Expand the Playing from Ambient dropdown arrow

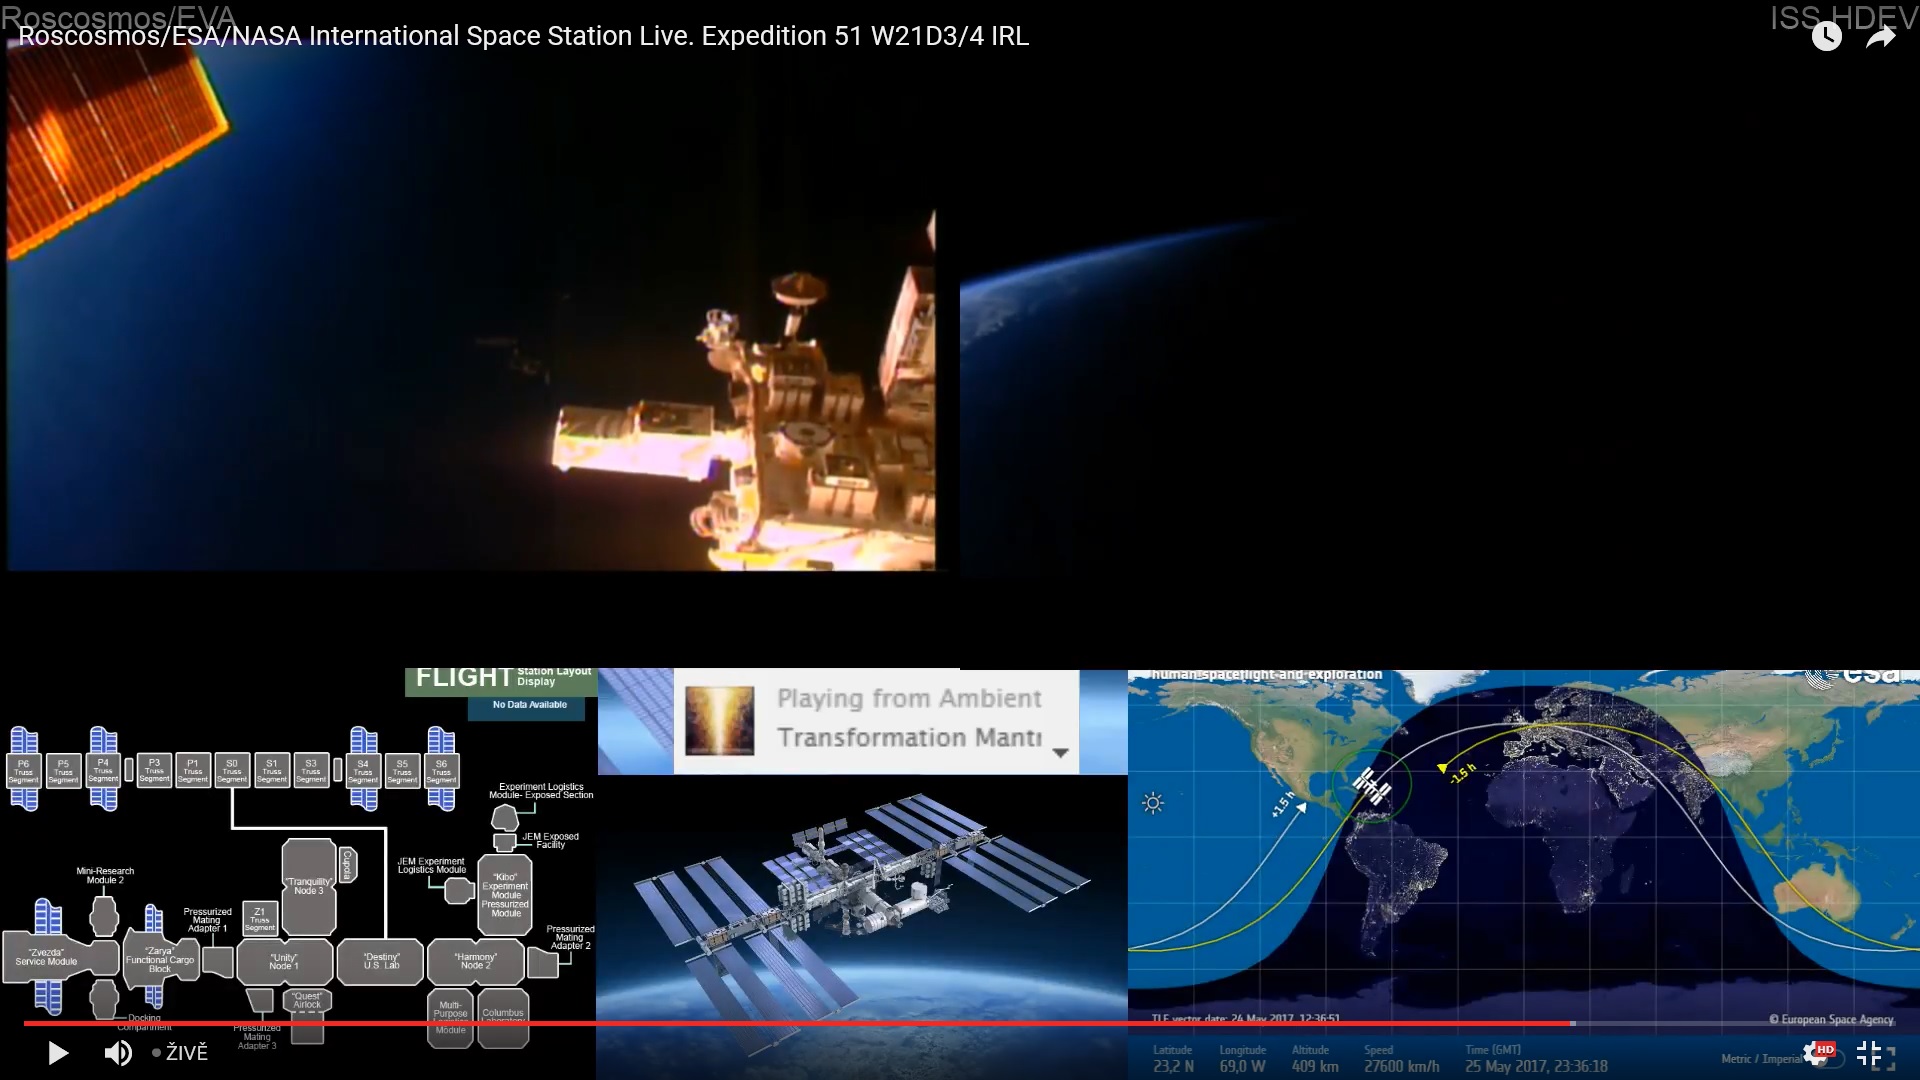[1061, 752]
